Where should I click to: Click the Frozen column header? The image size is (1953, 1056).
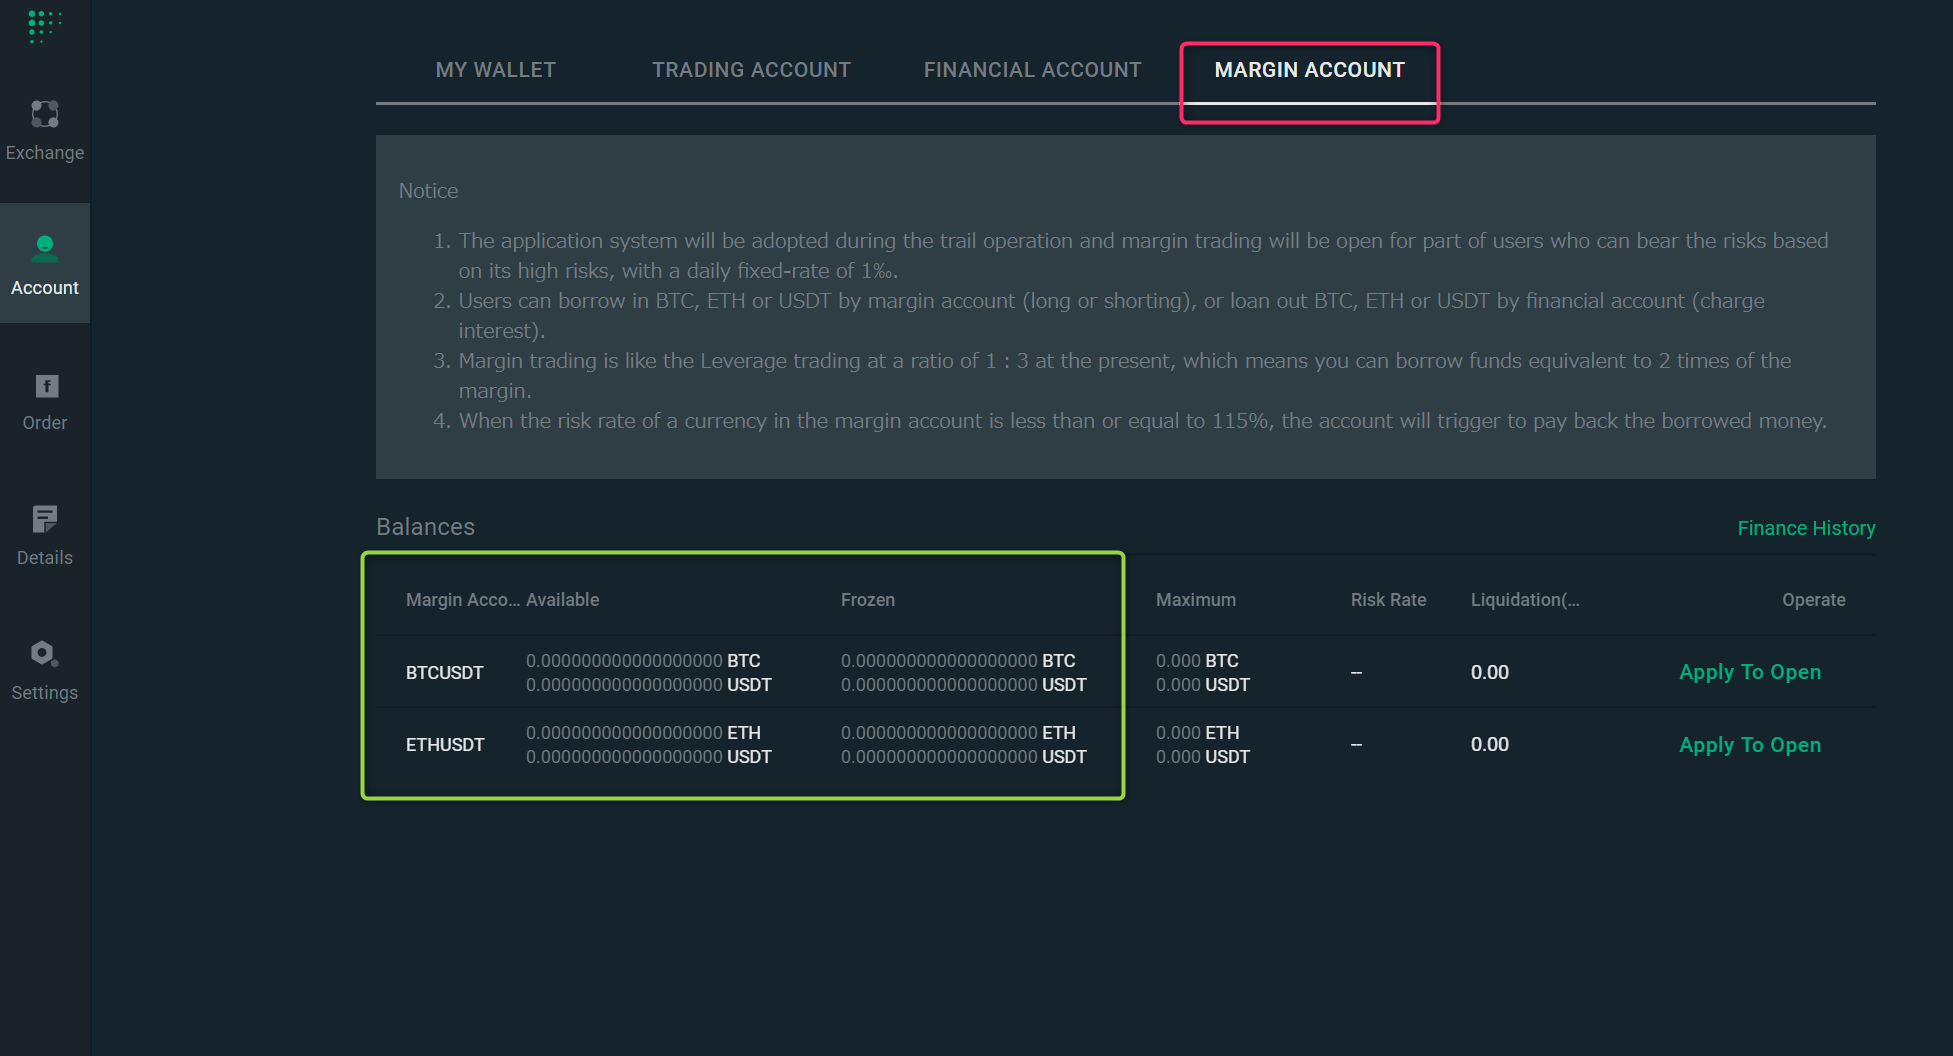(868, 600)
